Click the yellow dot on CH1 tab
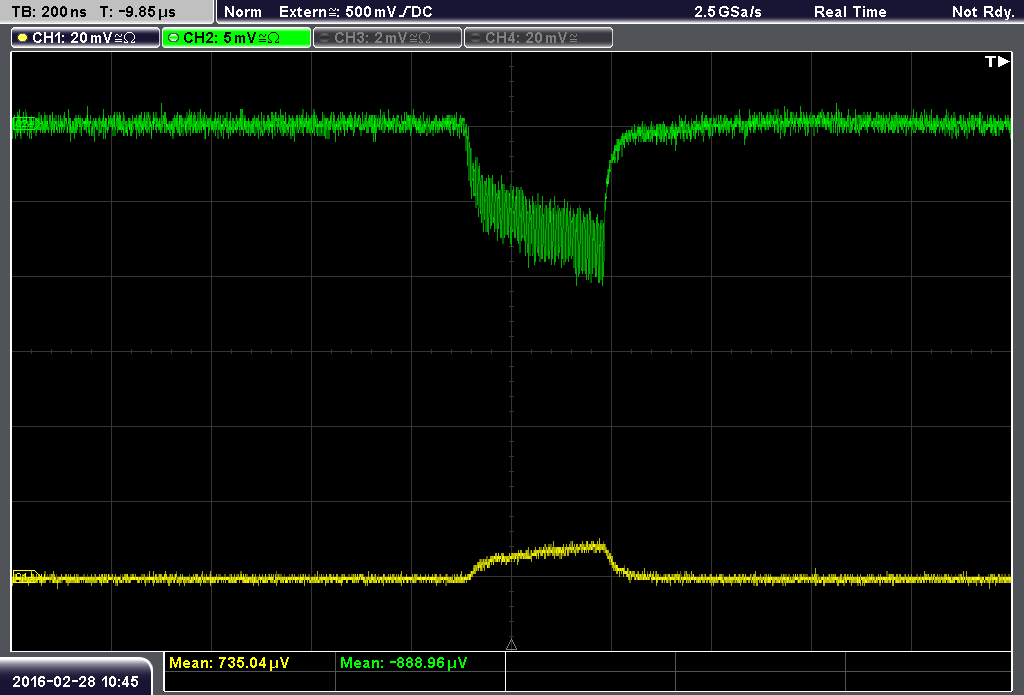The image size is (1024, 695). tap(23, 38)
